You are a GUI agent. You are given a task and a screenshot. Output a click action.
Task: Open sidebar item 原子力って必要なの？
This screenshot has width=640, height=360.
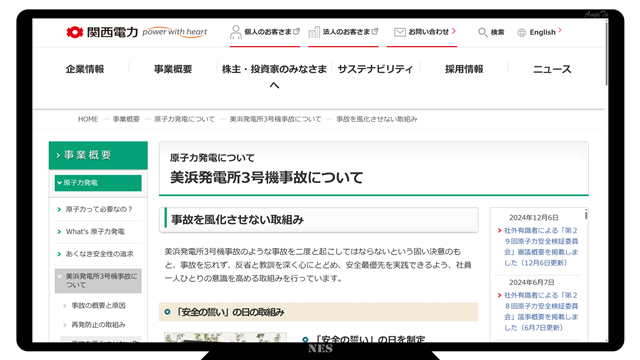point(99,209)
